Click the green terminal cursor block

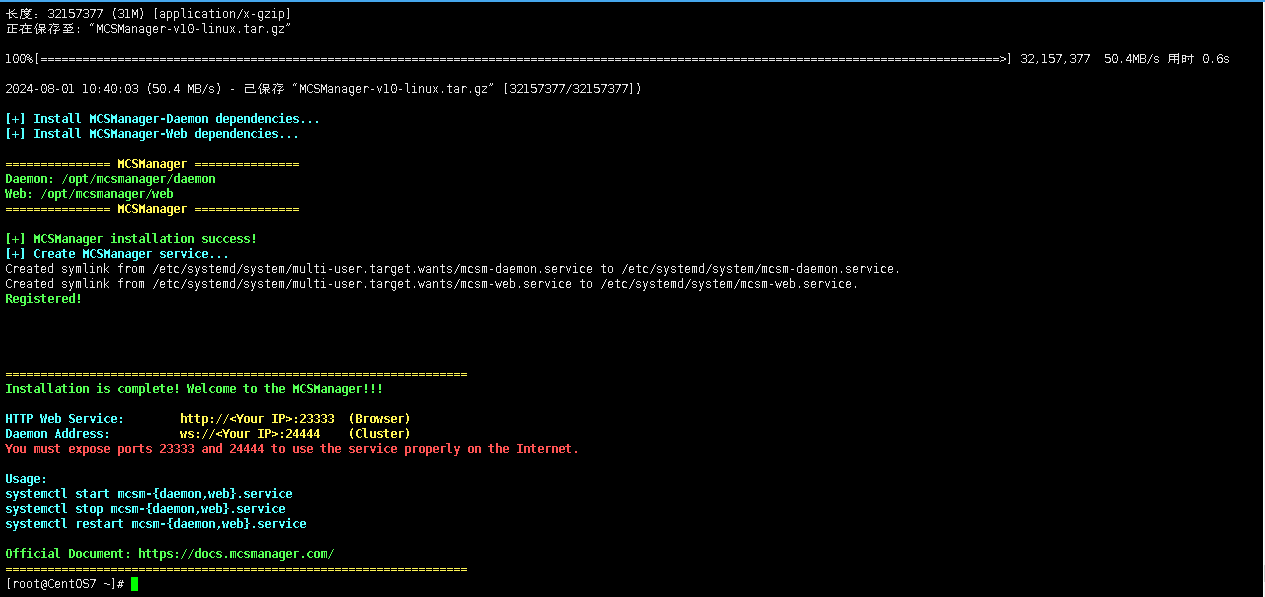pos(134,584)
